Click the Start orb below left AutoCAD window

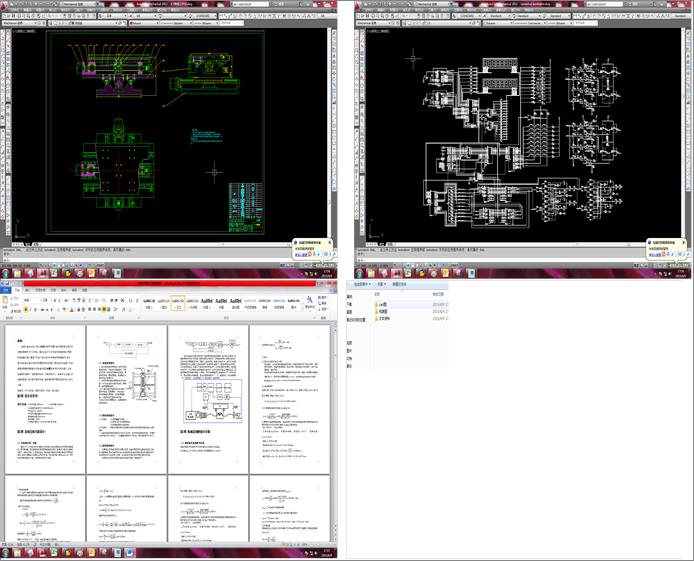tap(5, 273)
